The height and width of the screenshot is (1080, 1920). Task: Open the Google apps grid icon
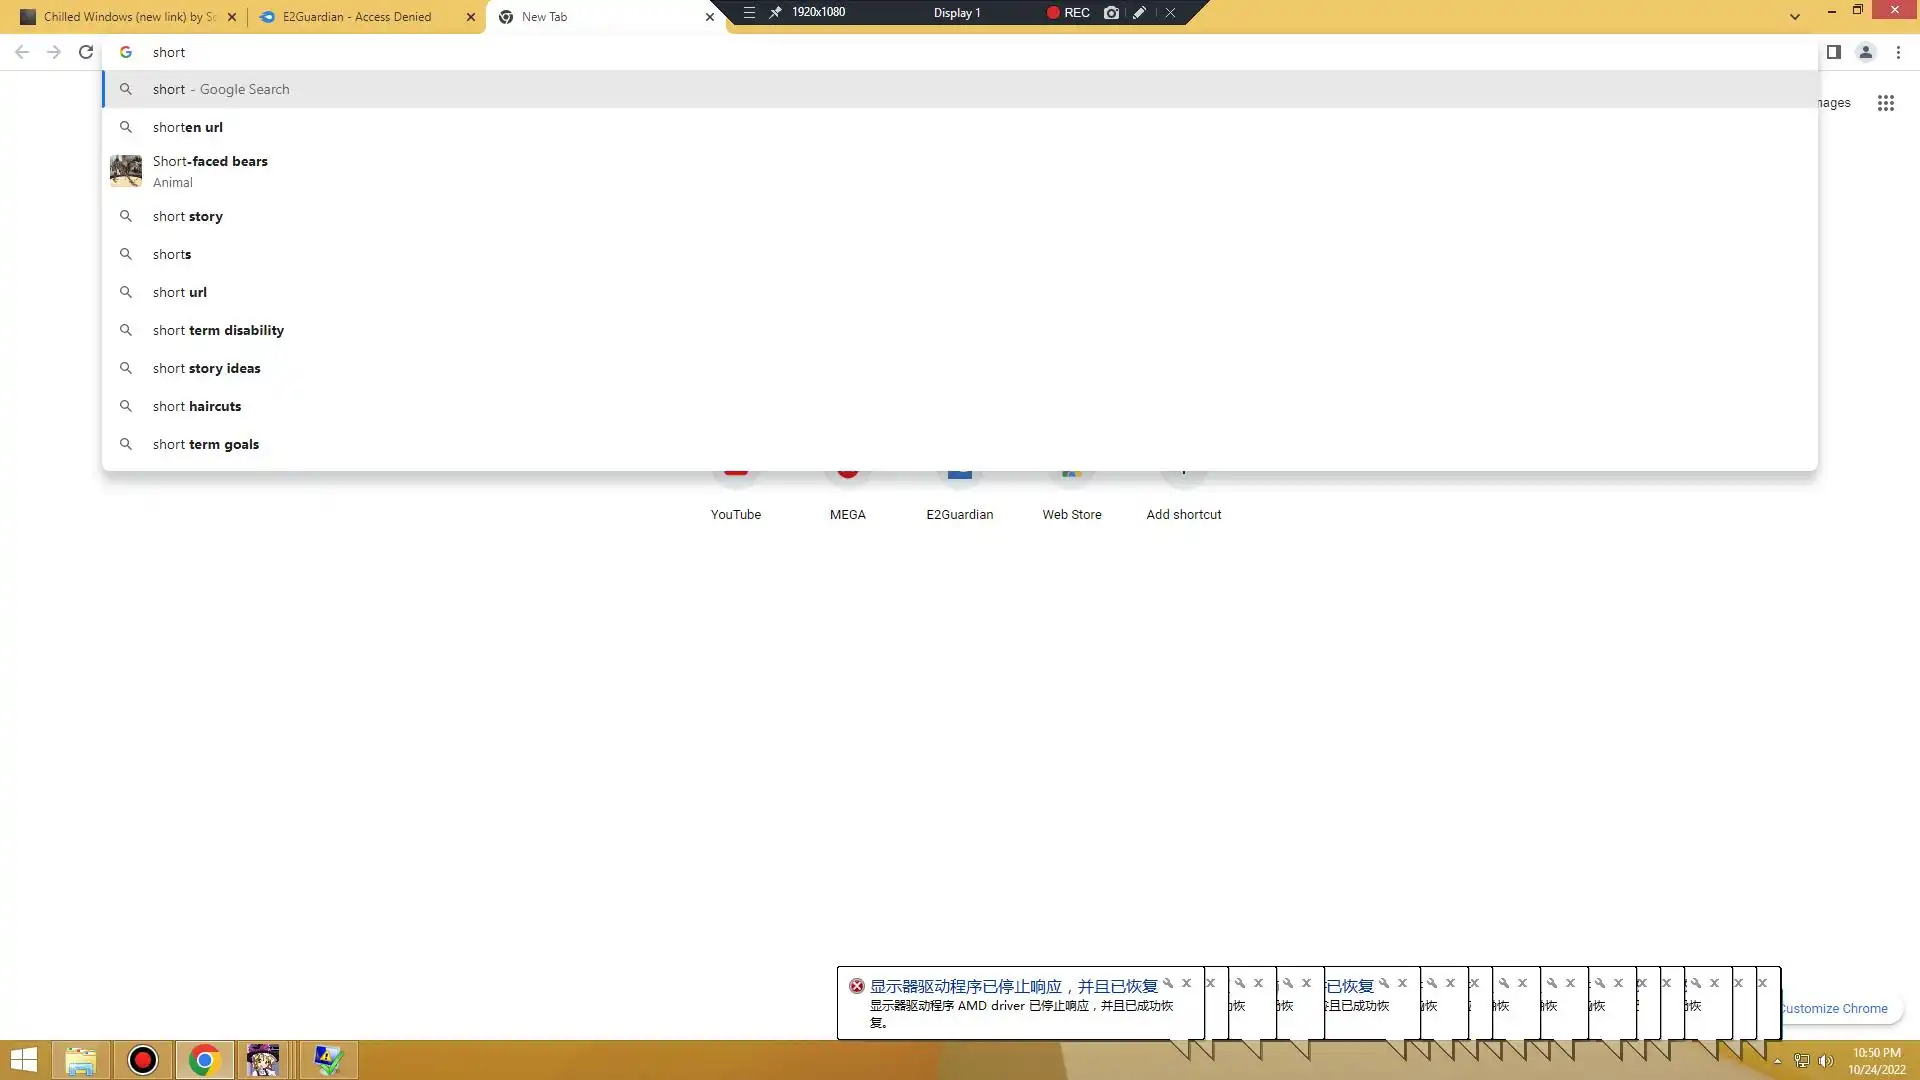tap(1885, 103)
